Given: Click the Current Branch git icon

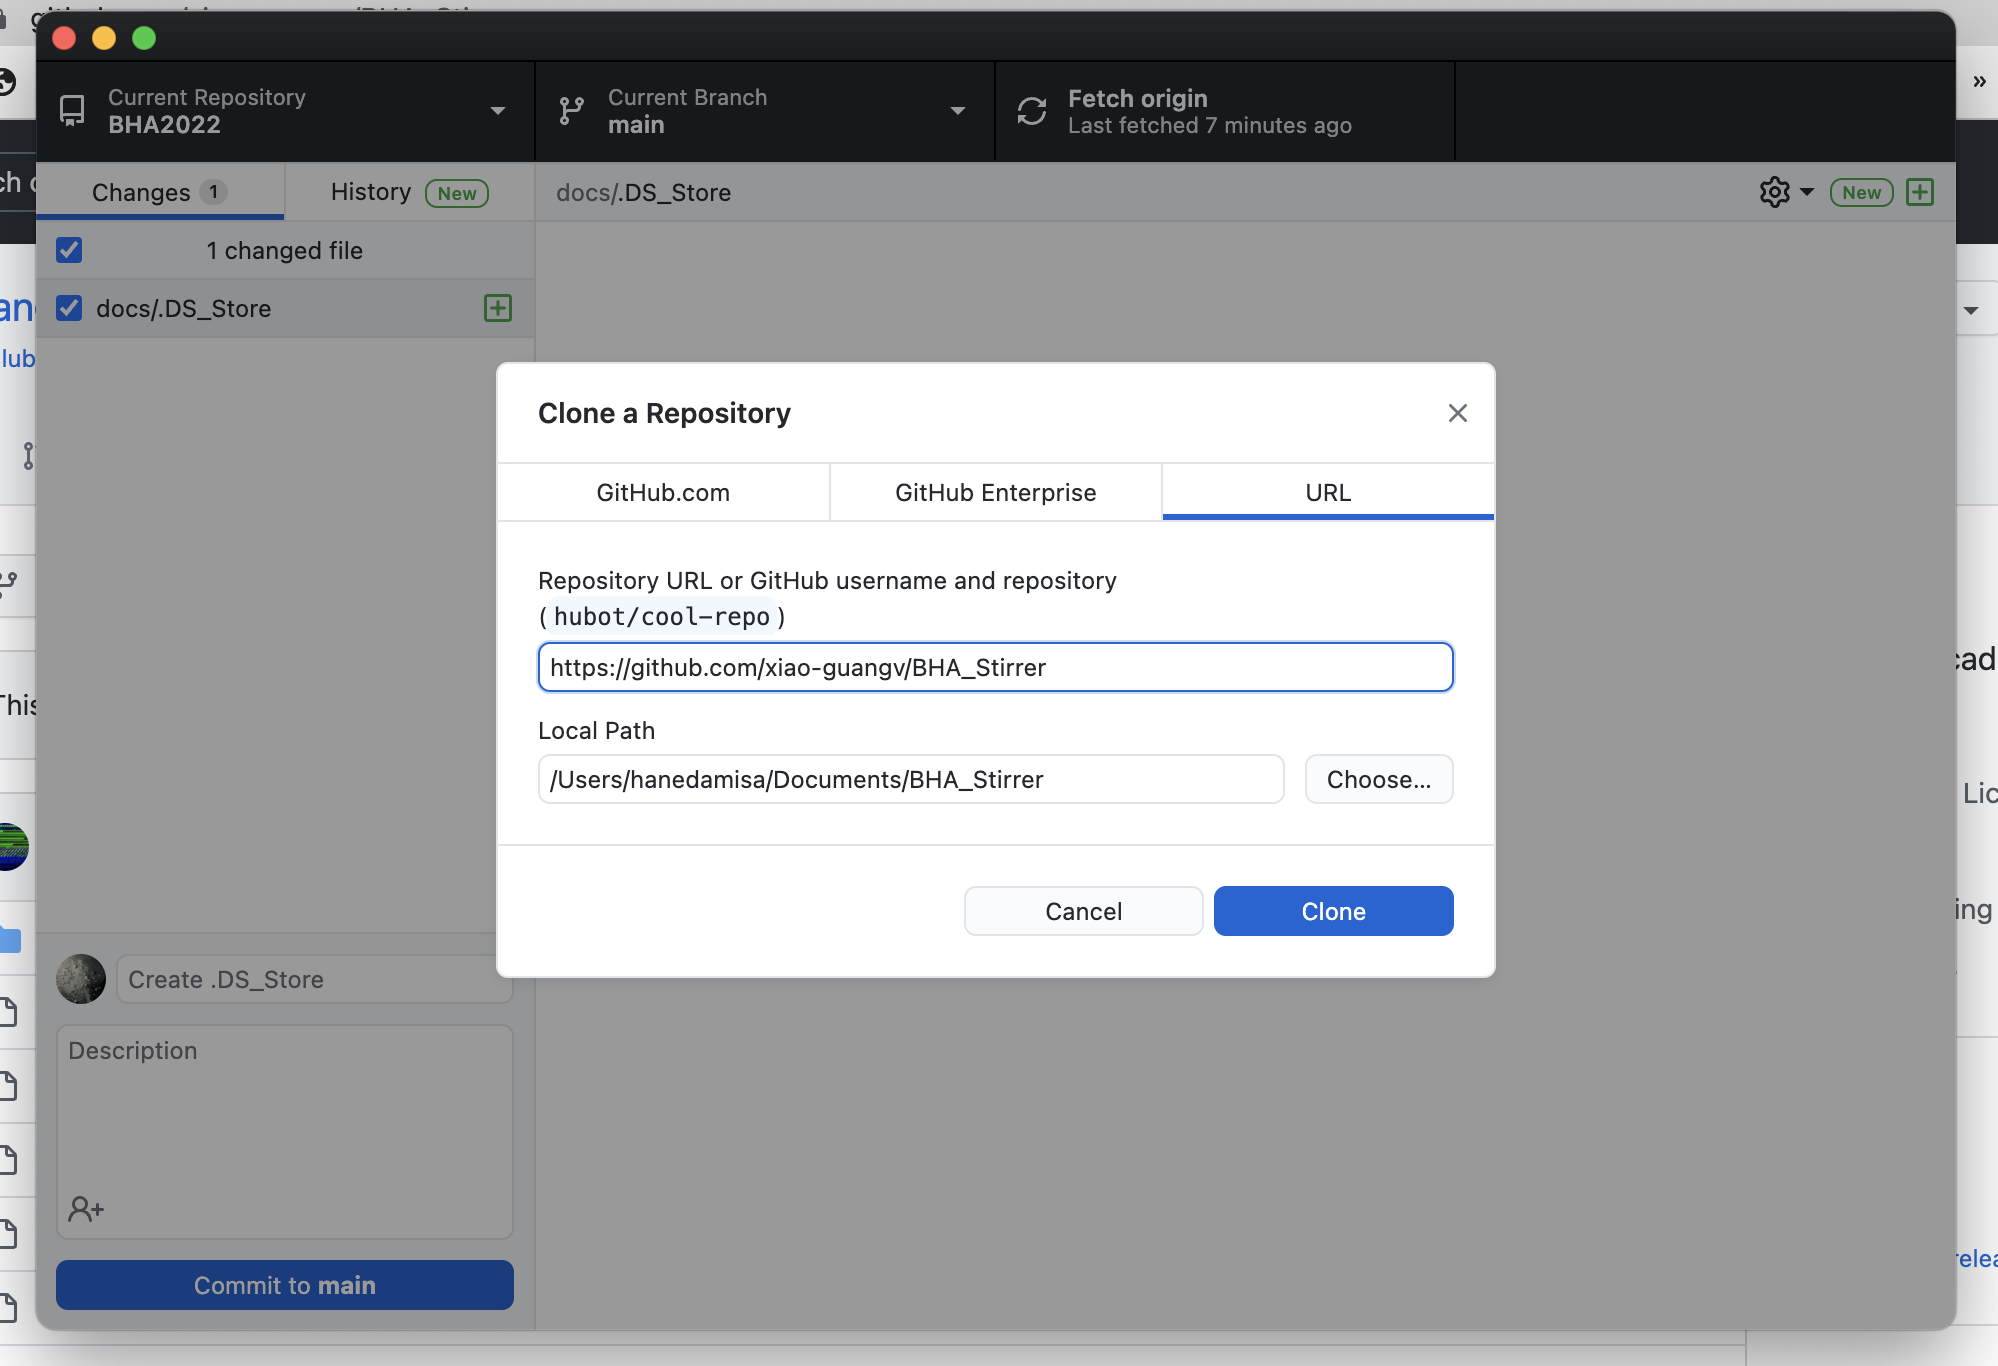Looking at the screenshot, I should pyautogui.click(x=571, y=110).
